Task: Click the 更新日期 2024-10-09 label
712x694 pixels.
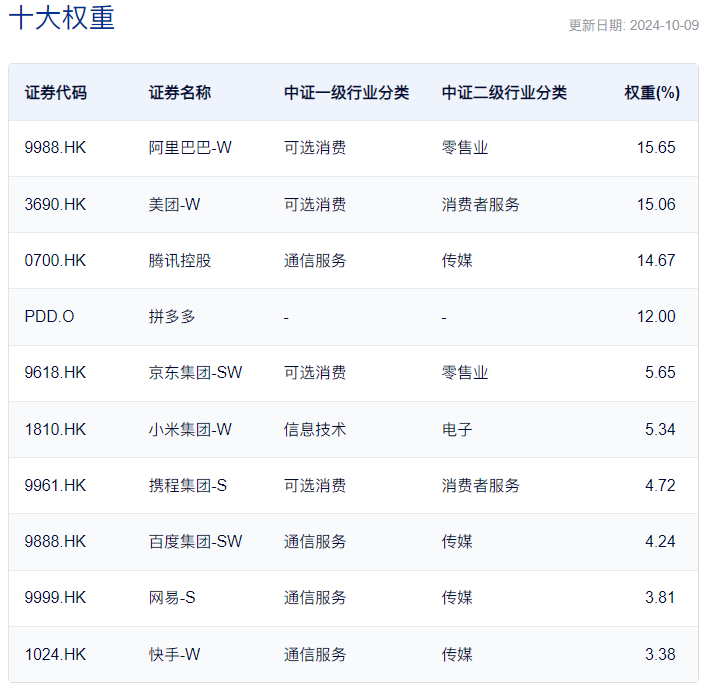Action: point(633,25)
